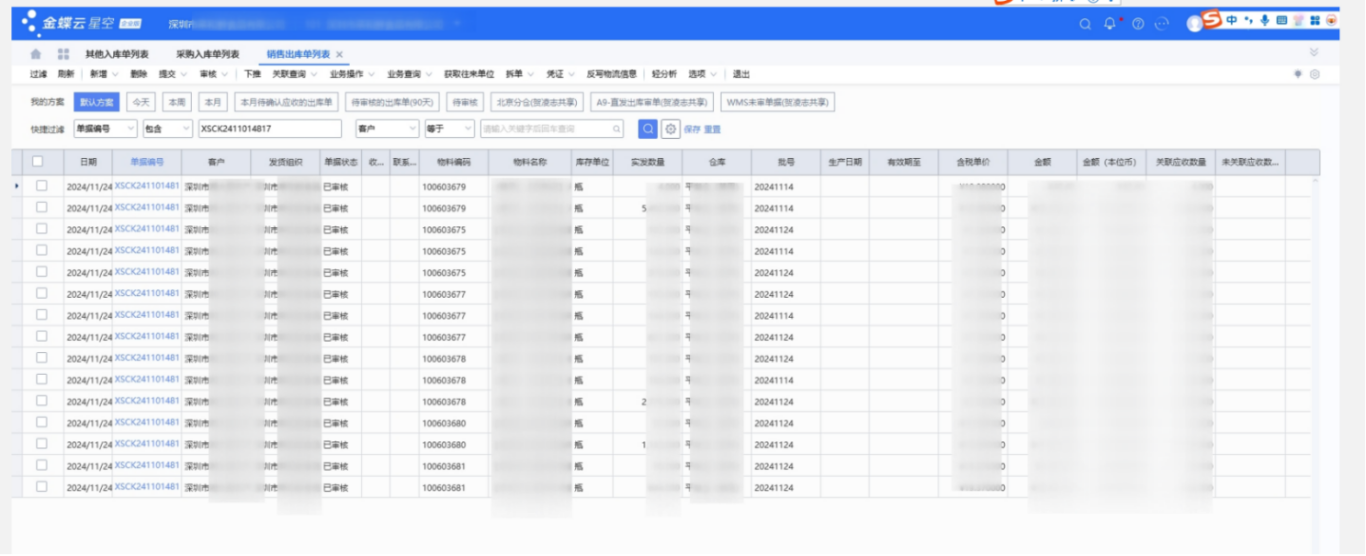Open the 包含 operator combo box

tap(168, 129)
